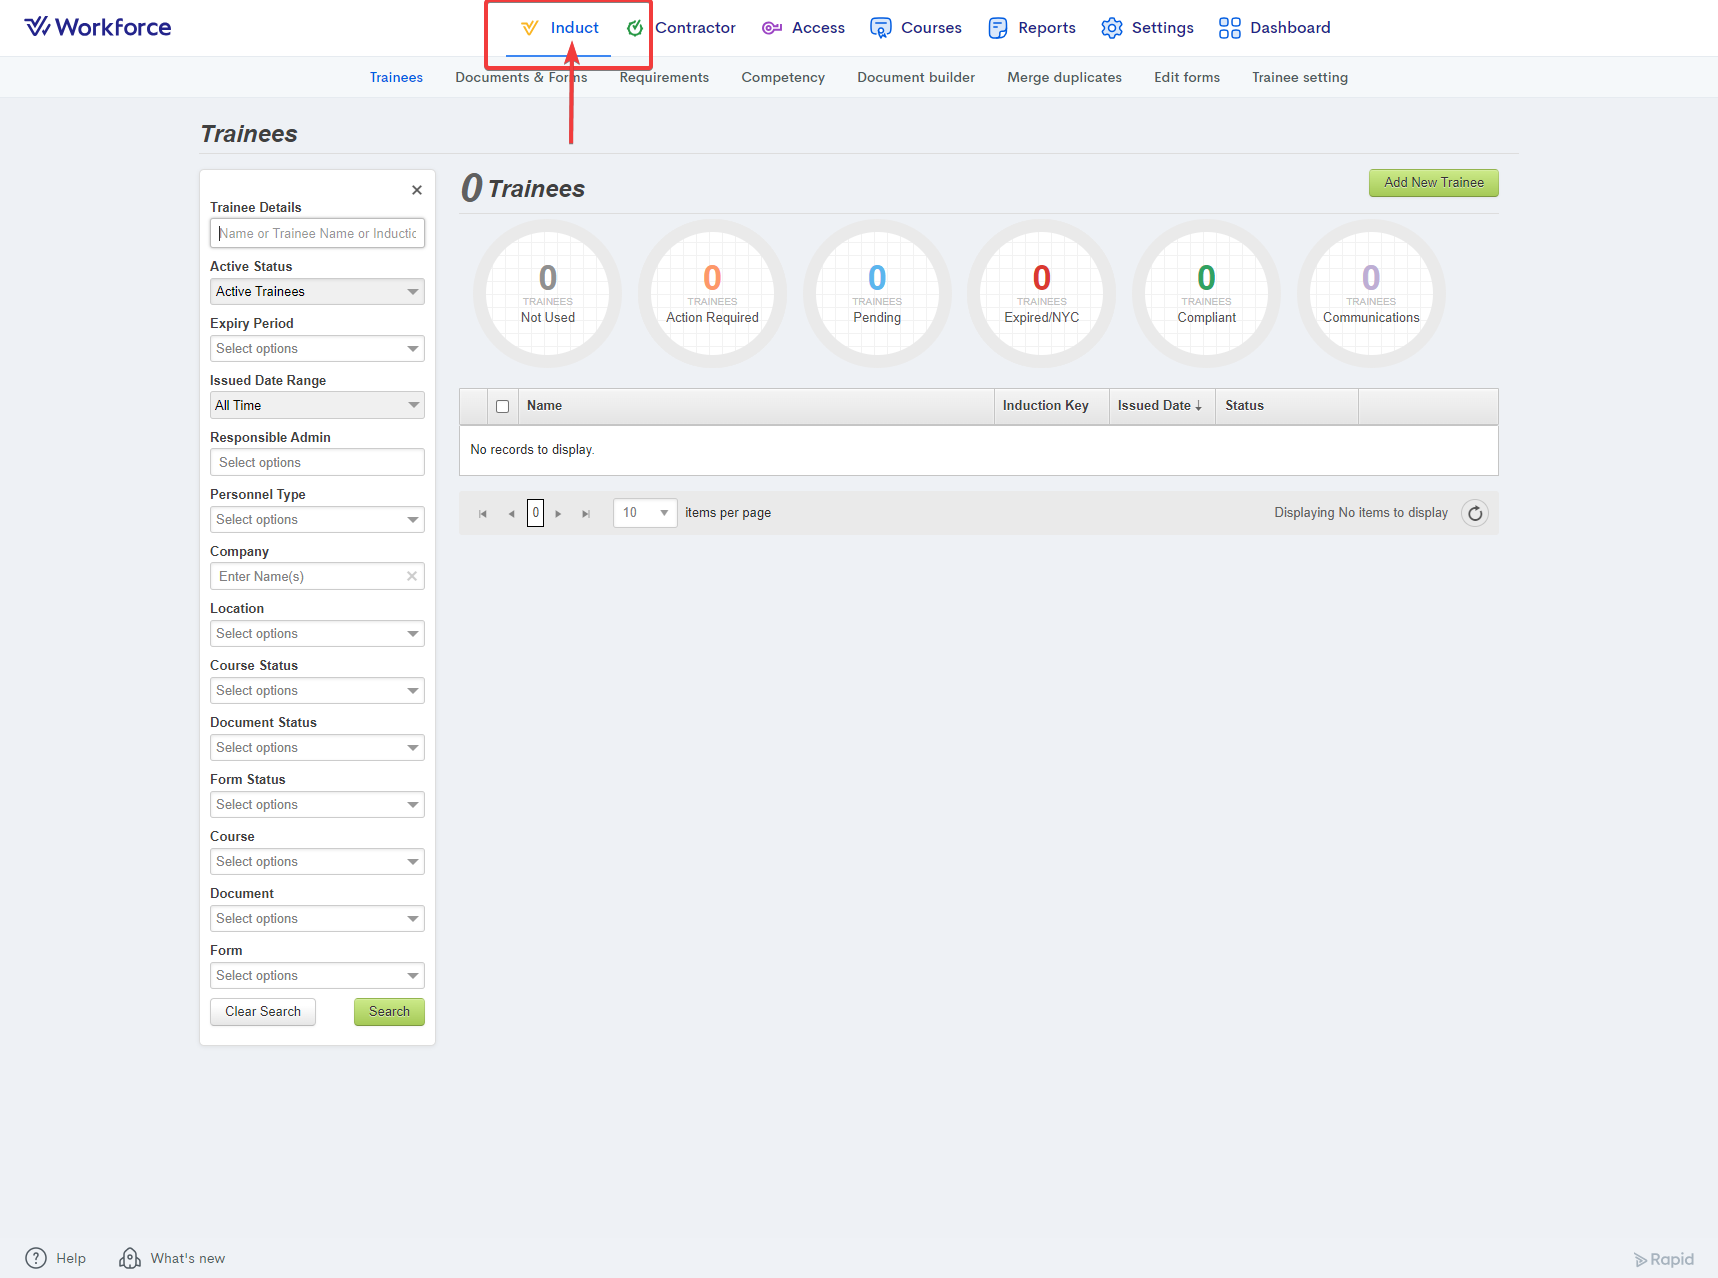The image size is (1718, 1278).
Task: Open the Issued Date Range dropdown
Action: 316,406
